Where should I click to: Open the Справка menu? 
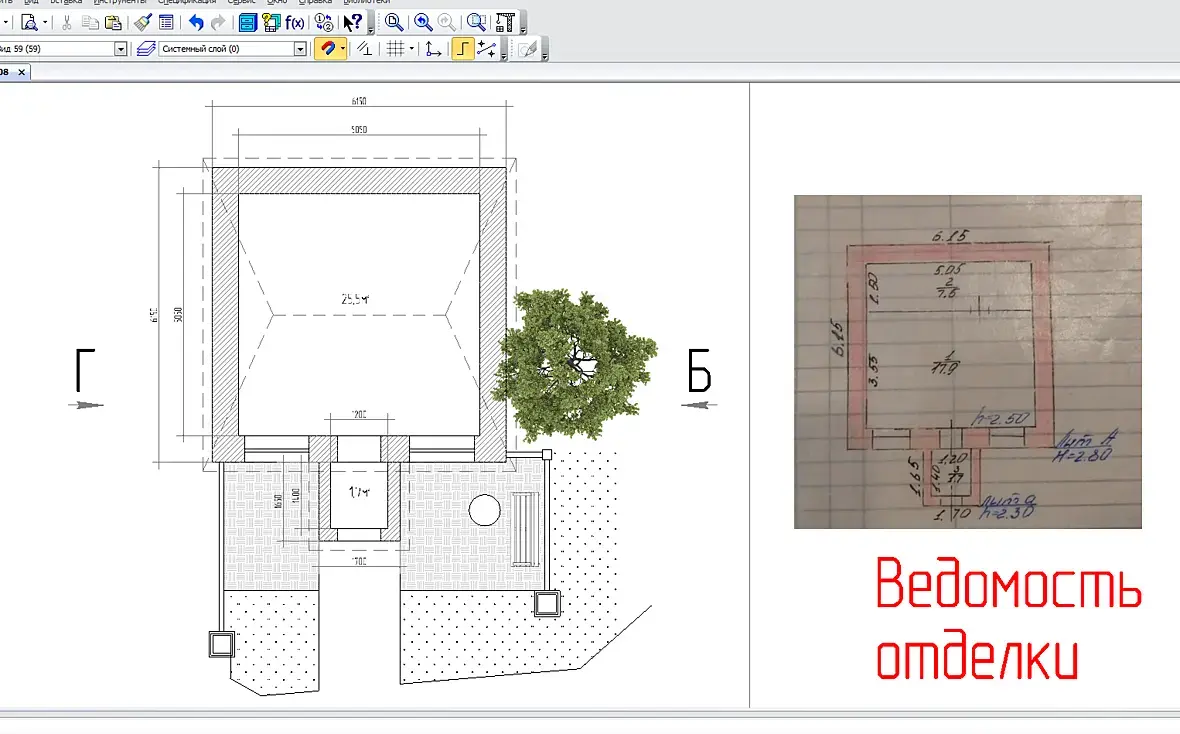coord(315,2)
